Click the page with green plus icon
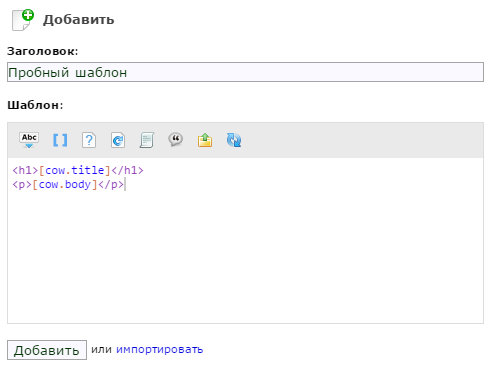 coord(23,20)
